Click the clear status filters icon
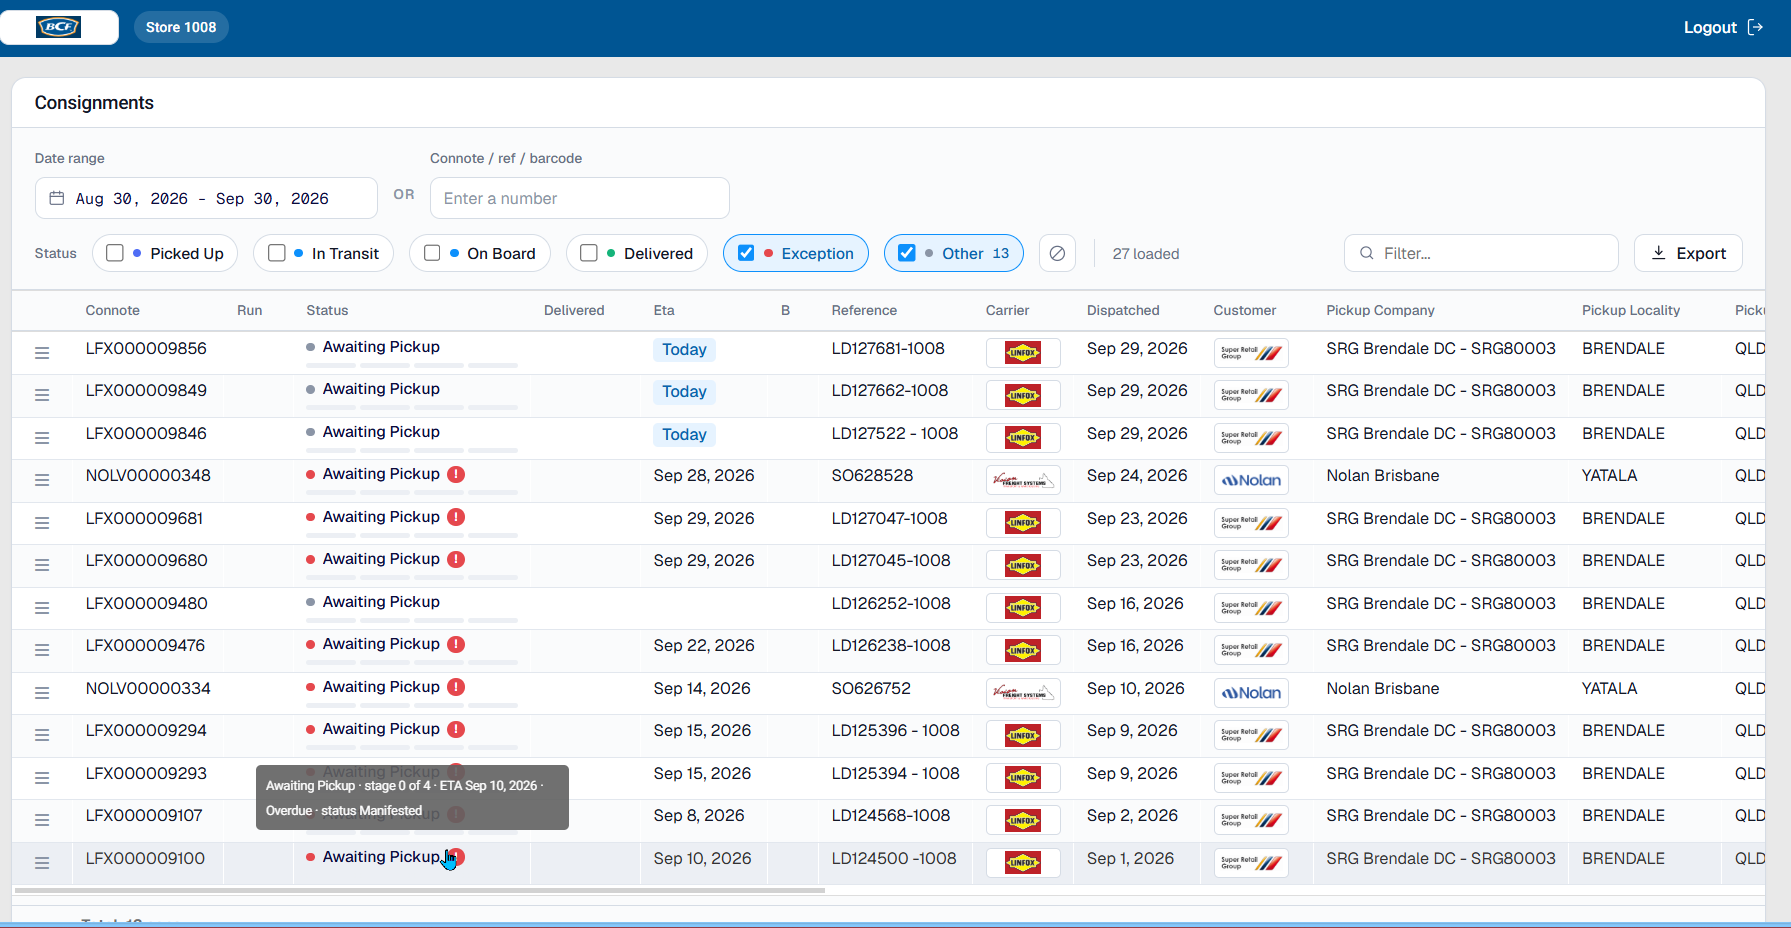Image resolution: width=1791 pixels, height=928 pixels. tap(1057, 254)
